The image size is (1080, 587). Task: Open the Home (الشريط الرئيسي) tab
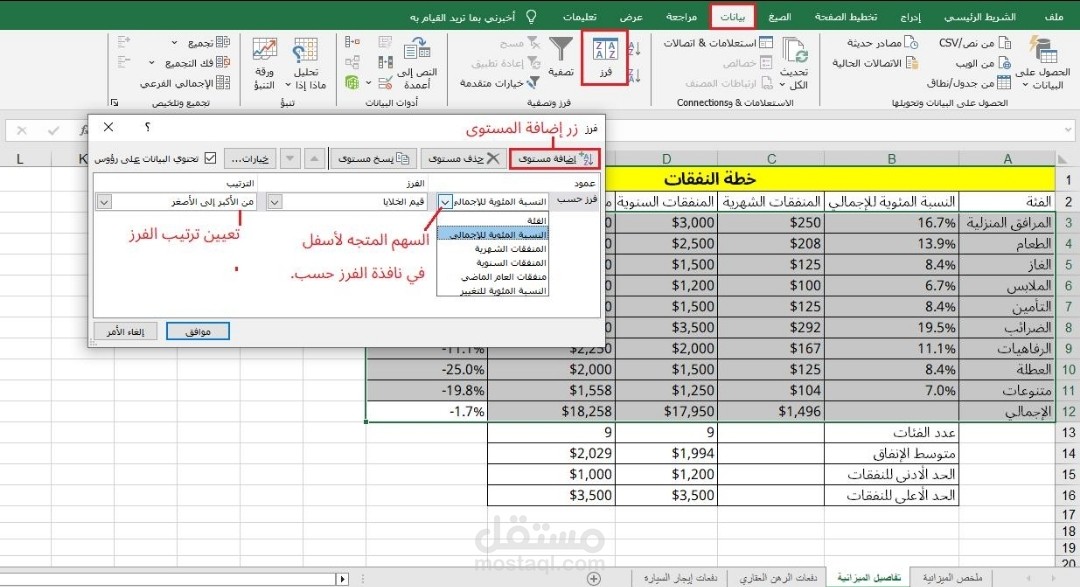pos(979,17)
